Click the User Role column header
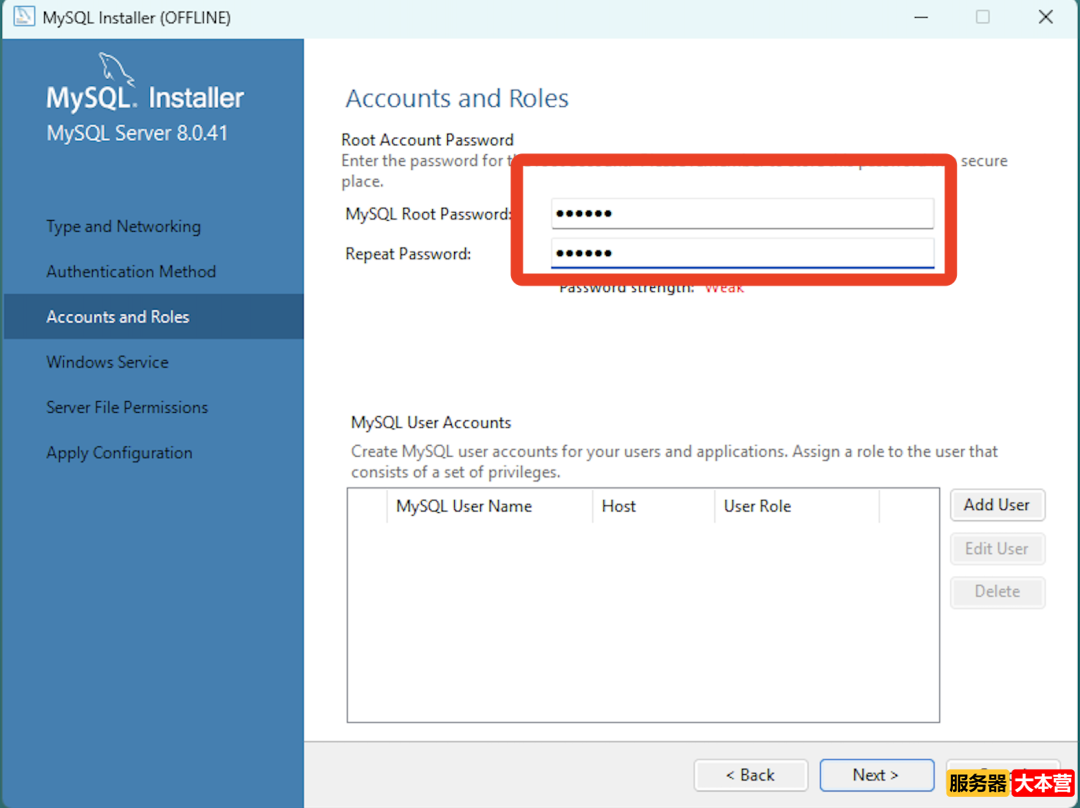This screenshot has width=1080, height=808. [x=797, y=506]
